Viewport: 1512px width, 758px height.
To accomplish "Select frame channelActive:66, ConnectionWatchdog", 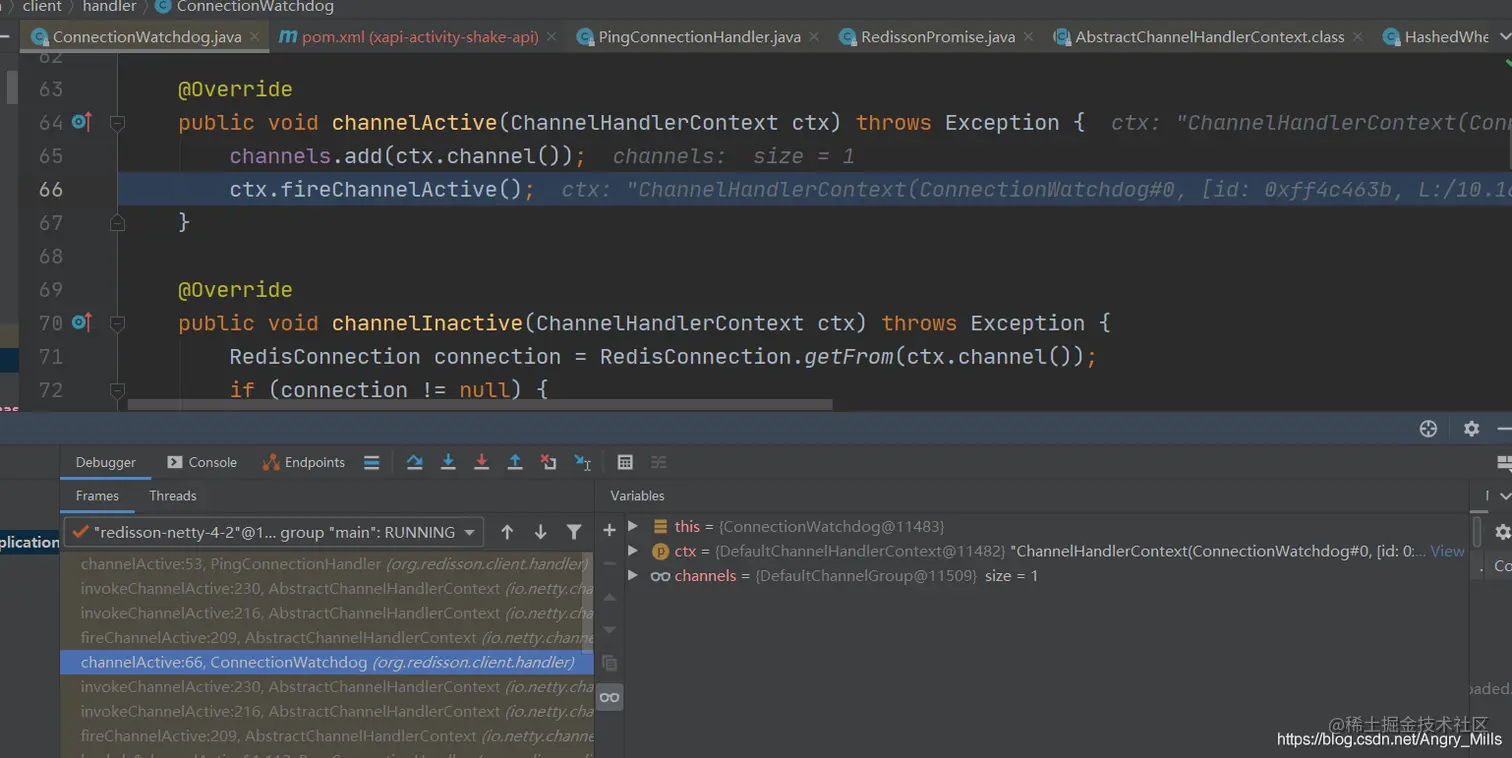I will [327, 662].
